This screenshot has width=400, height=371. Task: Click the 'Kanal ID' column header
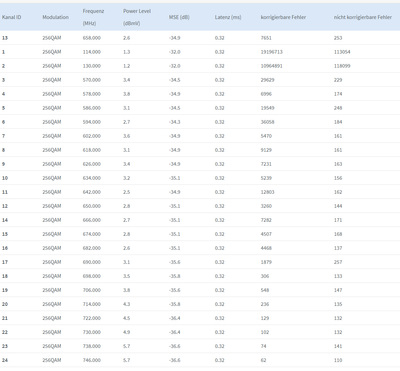click(x=12, y=17)
